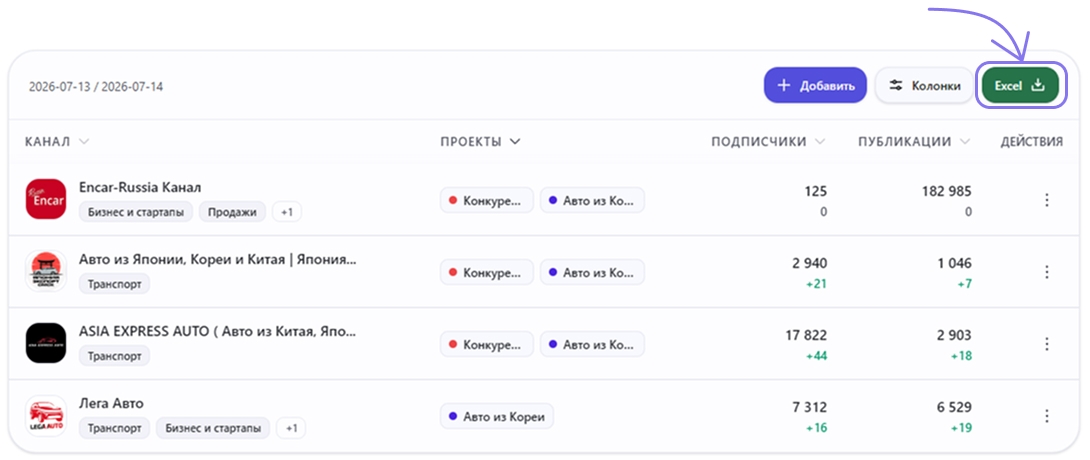This screenshot has width=1090, height=460.
Task: Open actions menu for Encar-Russia Канал
Action: coord(1046,200)
